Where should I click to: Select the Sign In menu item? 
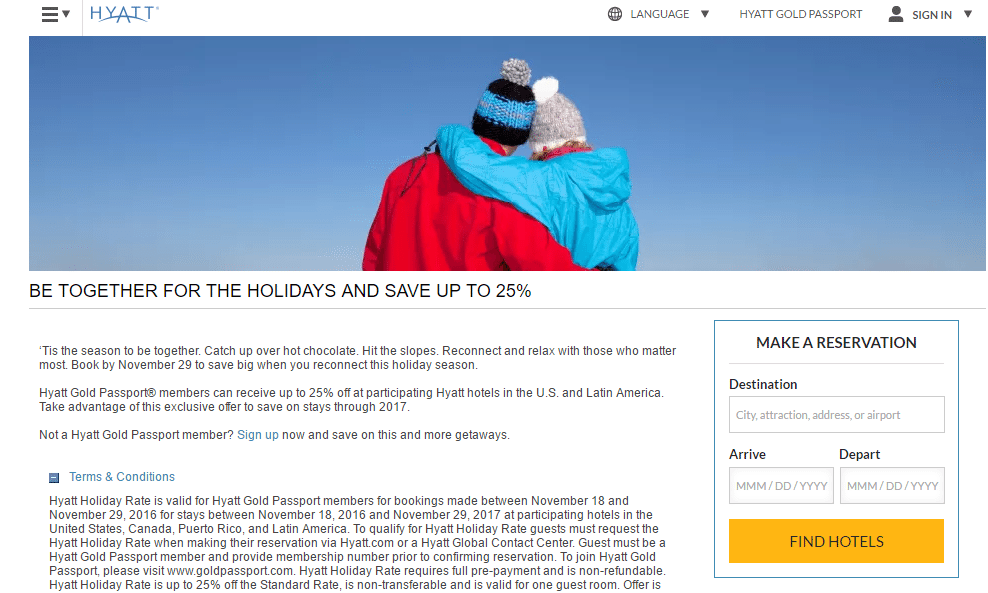tap(932, 14)
